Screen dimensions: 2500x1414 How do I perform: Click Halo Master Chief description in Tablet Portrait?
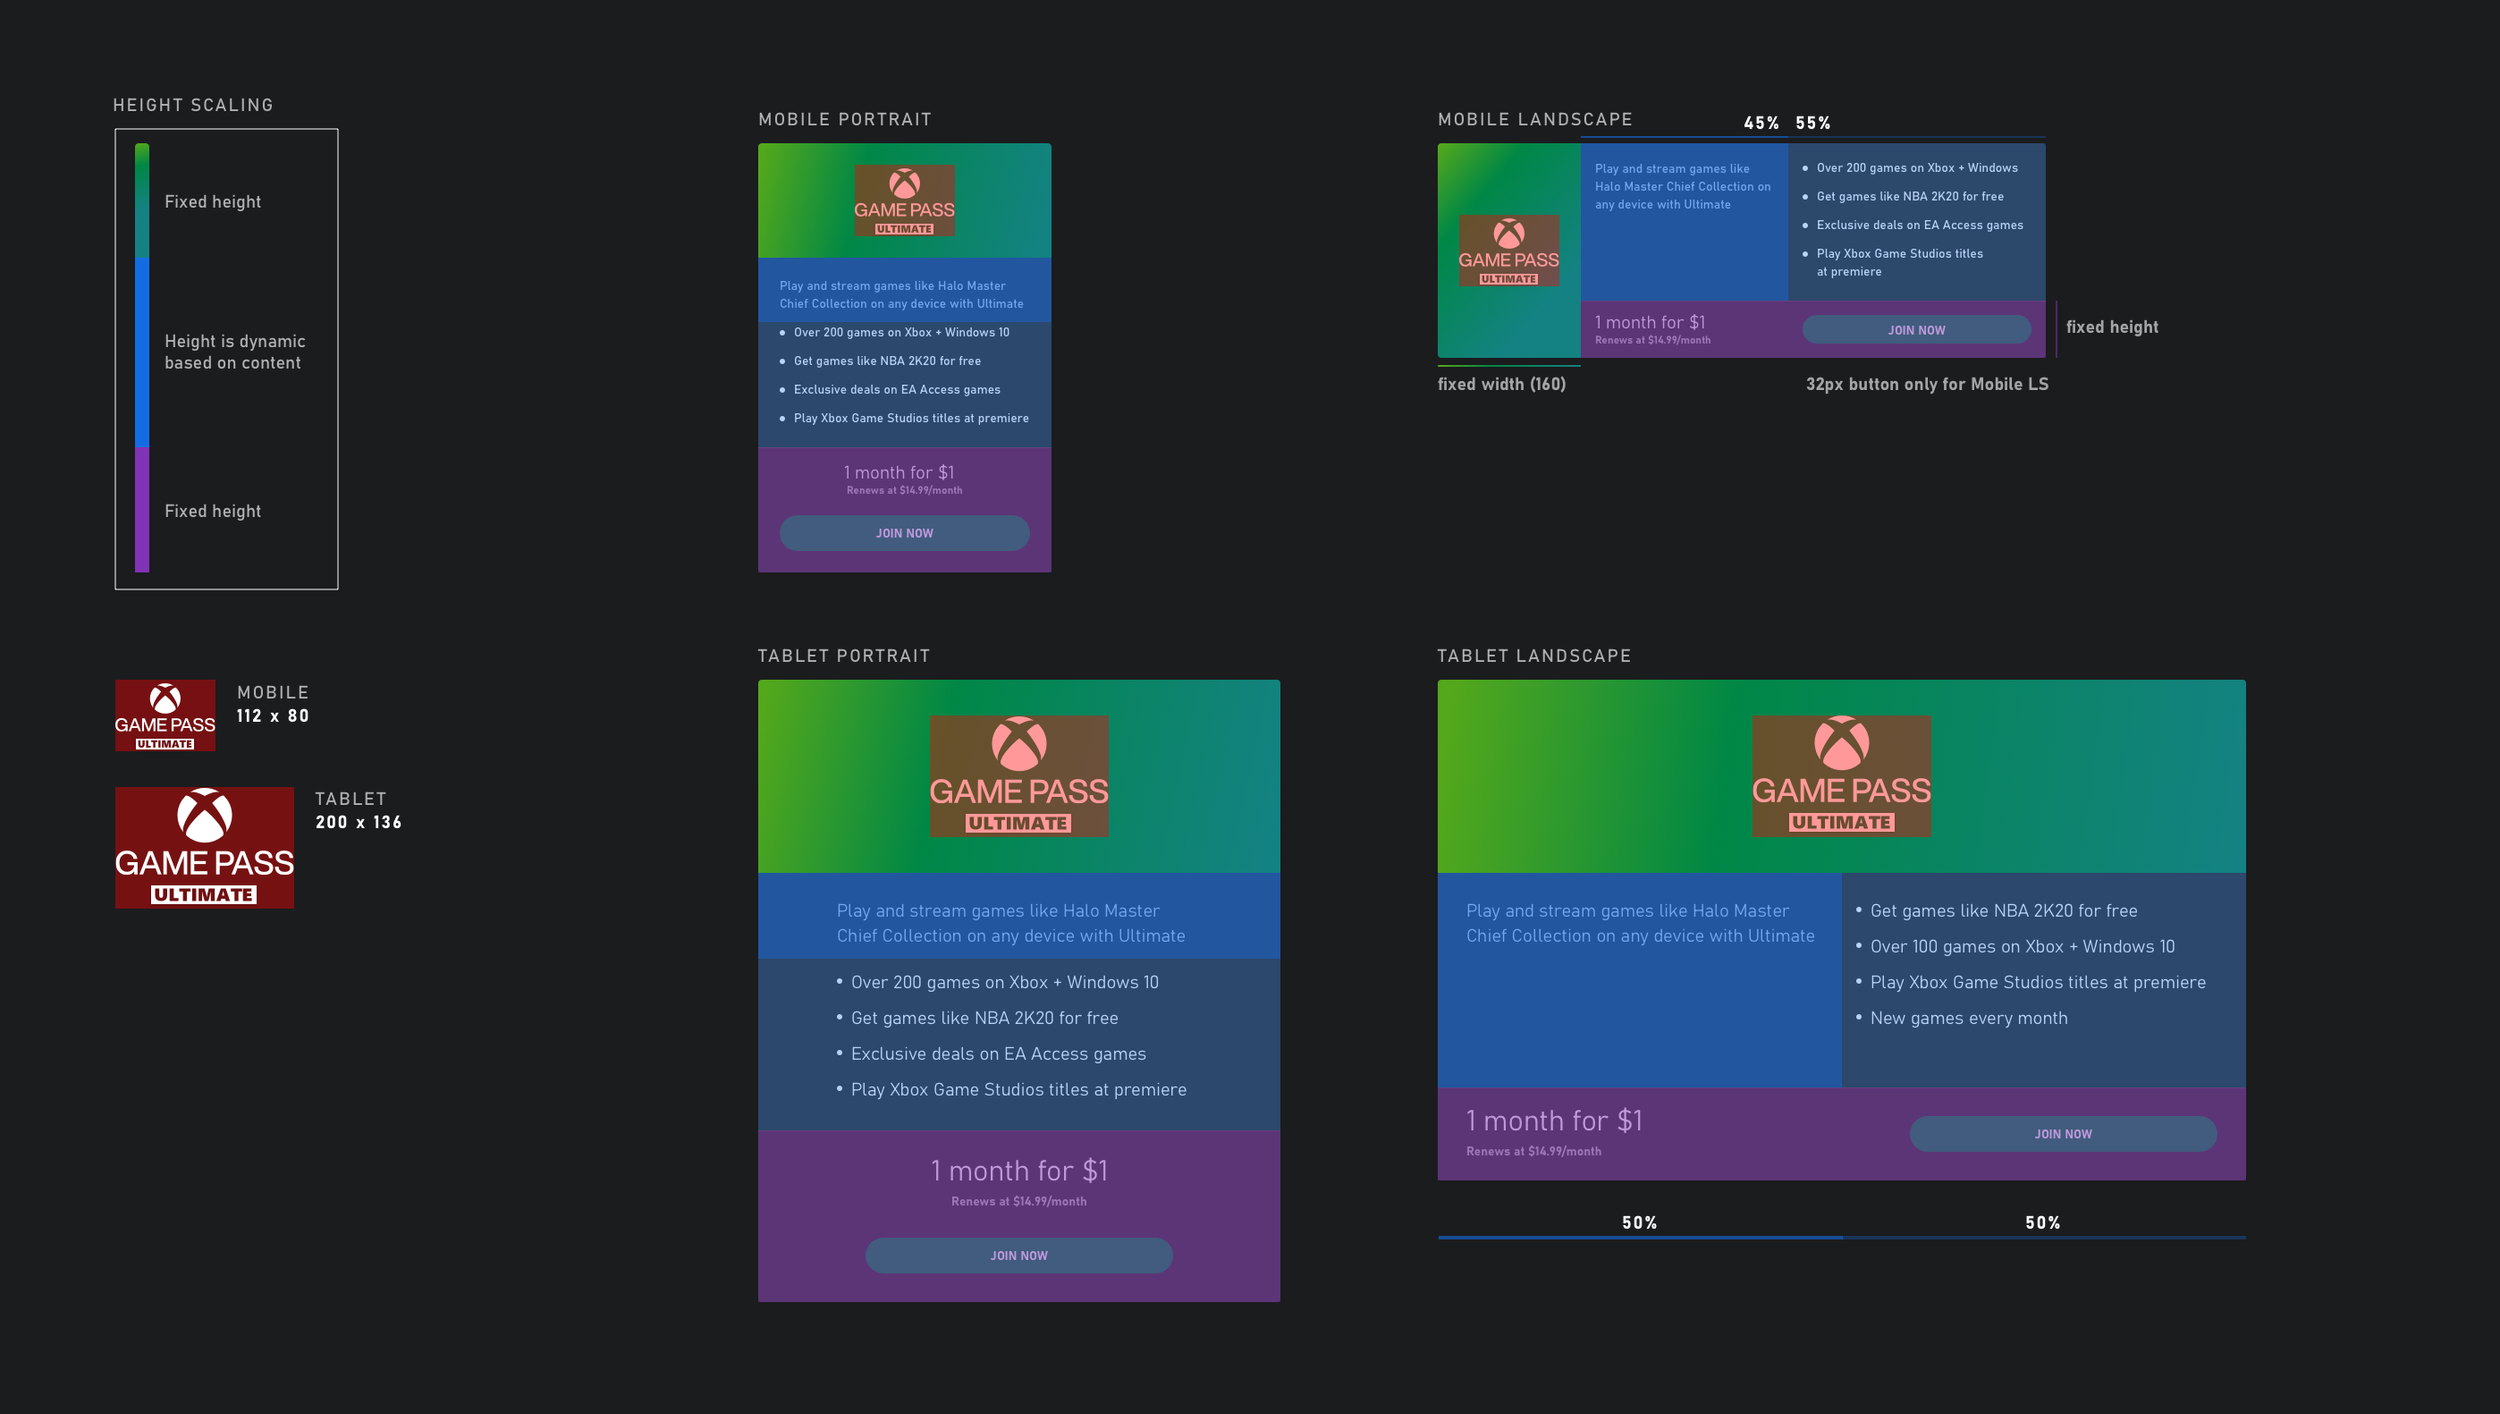coord(1010,923)
